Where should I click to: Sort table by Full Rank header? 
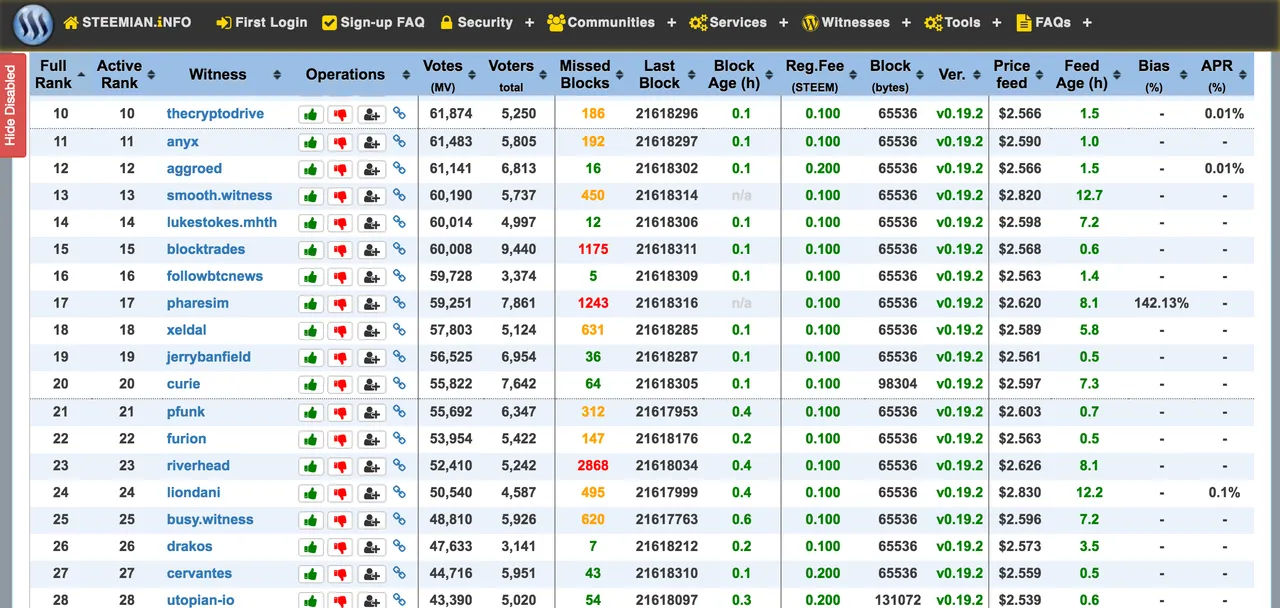pyautogui.click(x=54, y=74)
